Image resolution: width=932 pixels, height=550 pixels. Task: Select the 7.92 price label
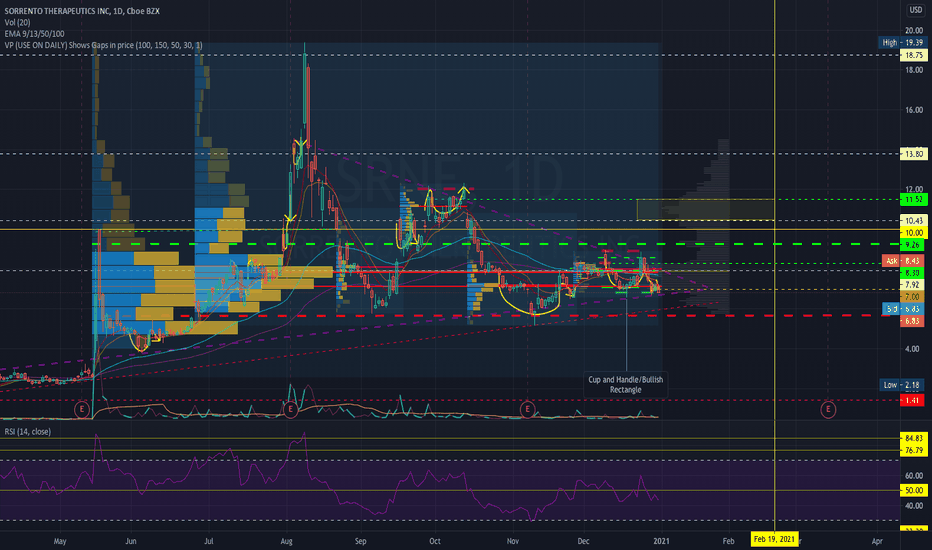(912, 285)
